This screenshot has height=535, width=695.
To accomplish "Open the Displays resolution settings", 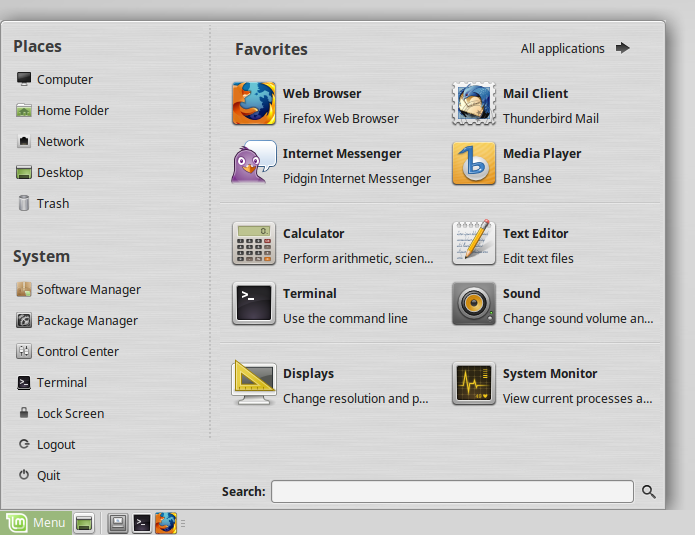I will pyautogui.click(x=254, y=385).
